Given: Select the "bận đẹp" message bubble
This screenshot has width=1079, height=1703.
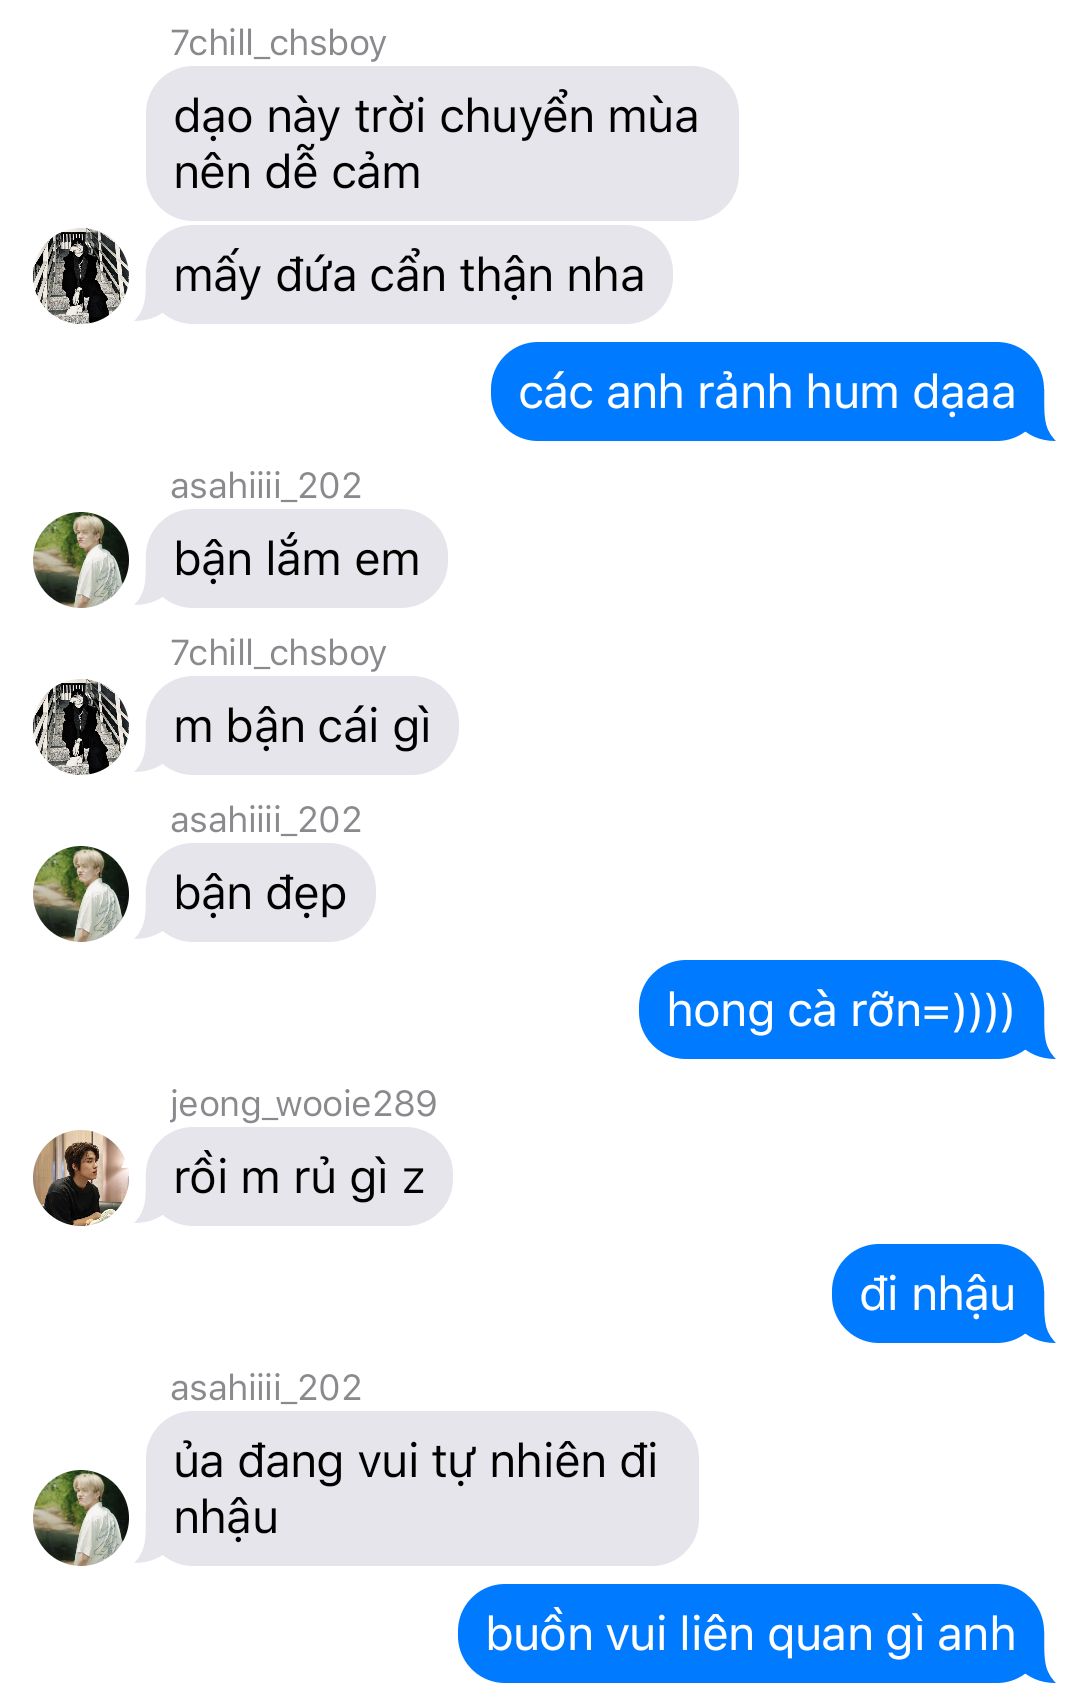Looking at the screenshot, I should click(x=260, y=893).
